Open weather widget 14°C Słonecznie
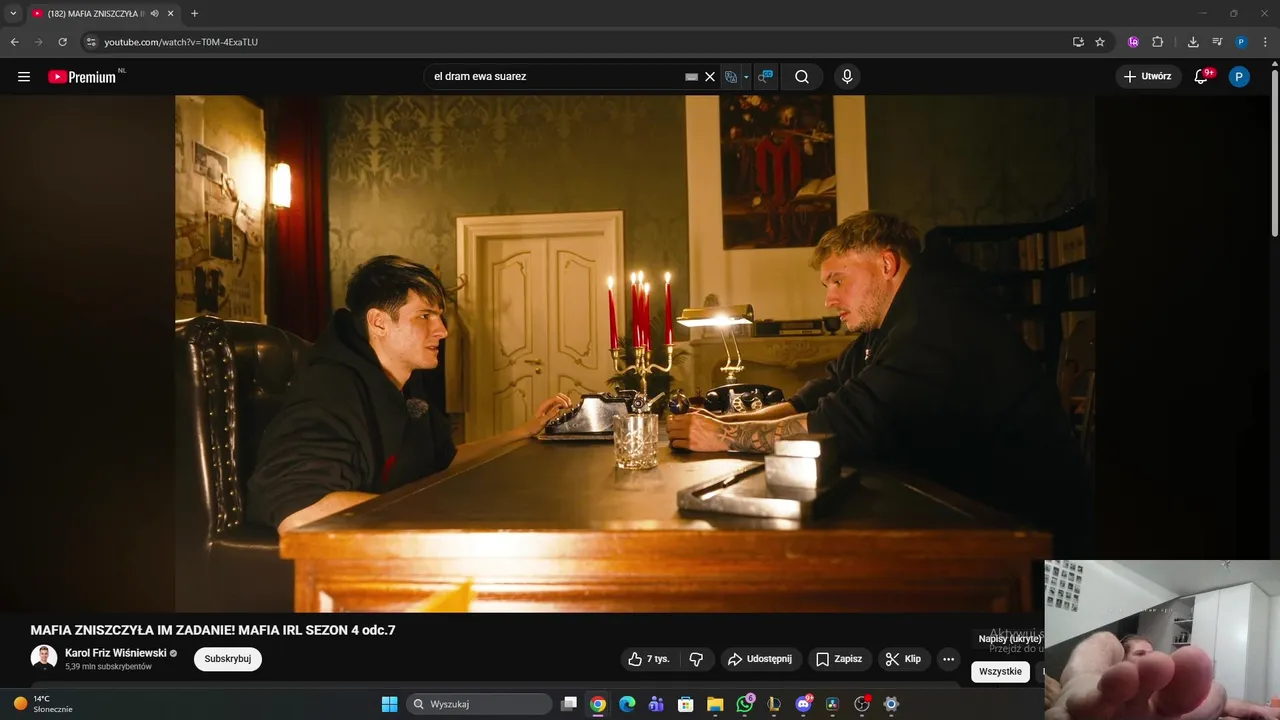1280x720 pixels. click(44, 704)
